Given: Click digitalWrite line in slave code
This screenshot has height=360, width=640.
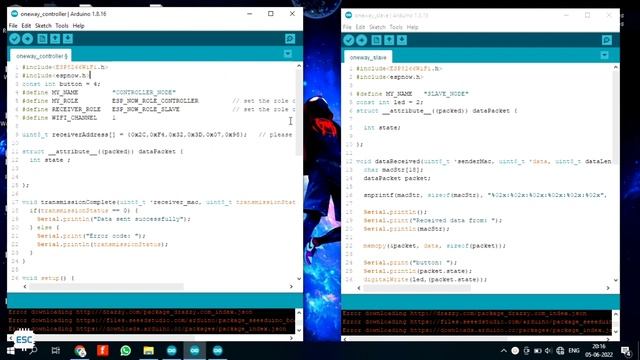Looking at the screenshot, I should pos(425,280).
